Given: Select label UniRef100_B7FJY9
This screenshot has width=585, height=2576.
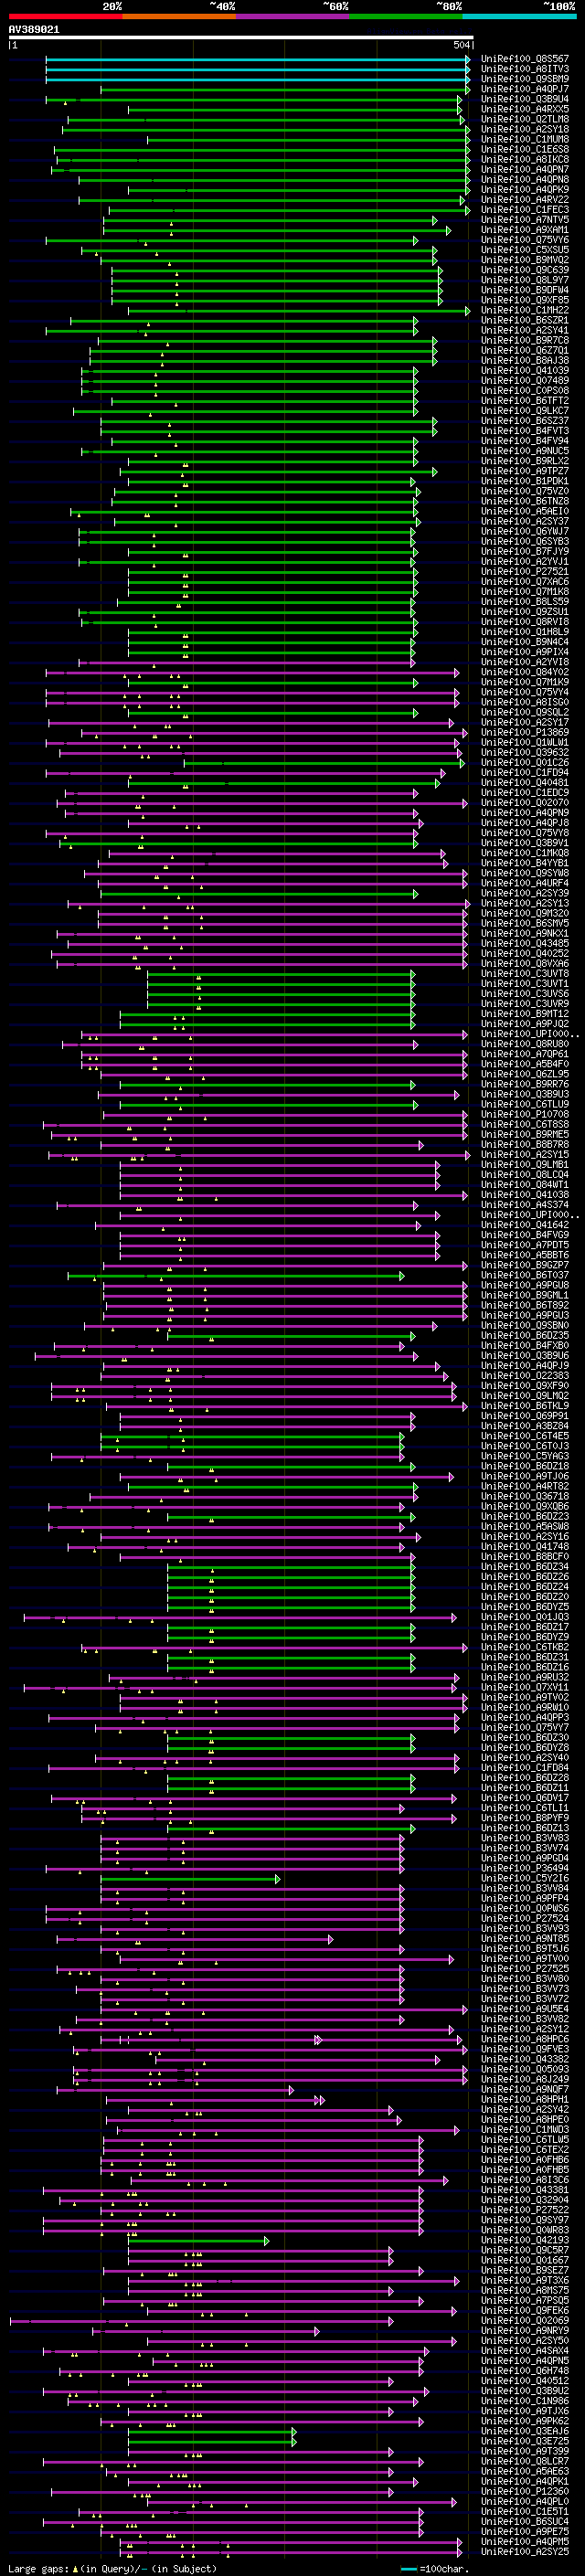Looking at the screenshot, I should point(525,552).
